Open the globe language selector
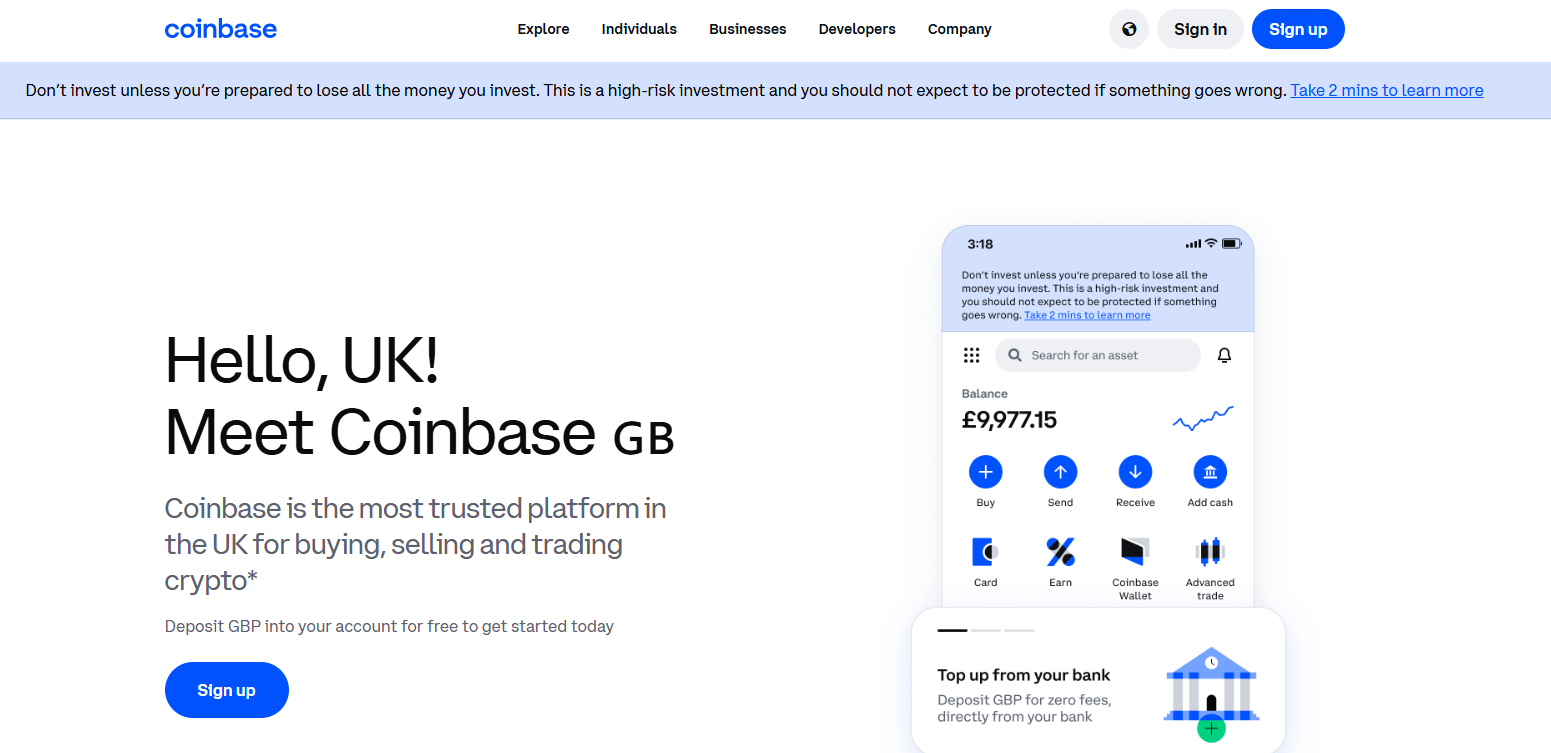The height and width of the screenshot is (753, 1551). pos(1129,29)
